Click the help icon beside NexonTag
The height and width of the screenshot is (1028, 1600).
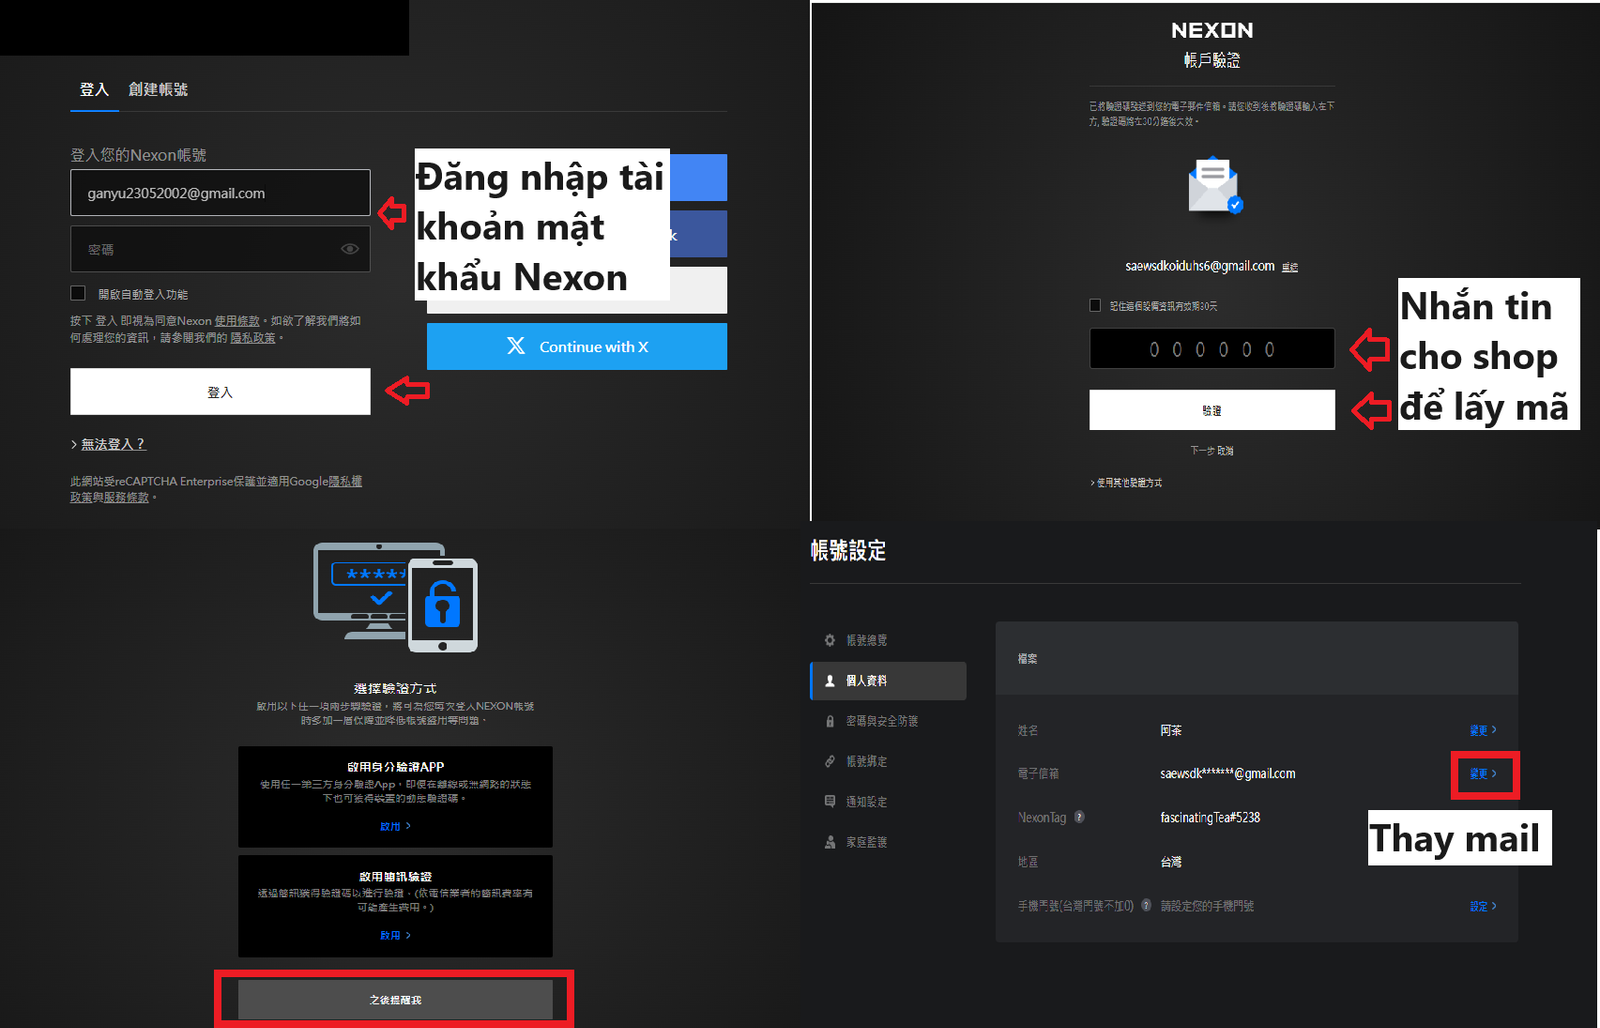point(1080,817)
